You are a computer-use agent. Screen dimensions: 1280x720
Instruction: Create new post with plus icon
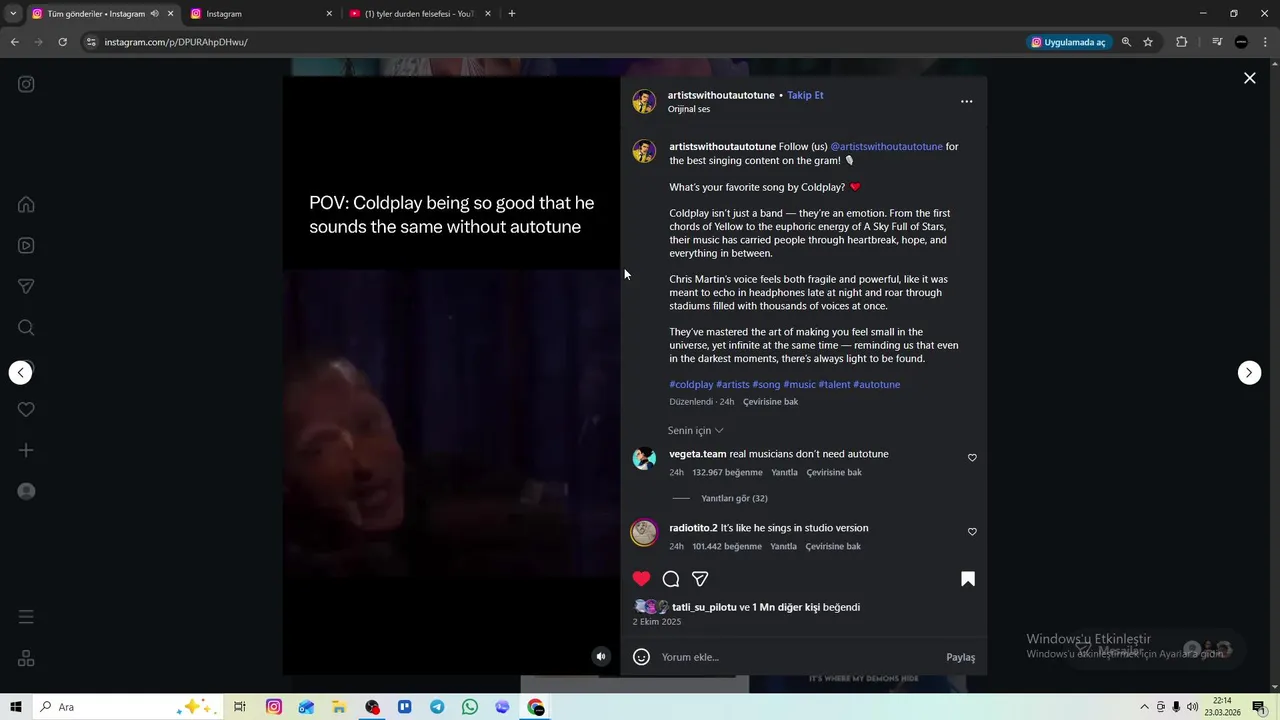click(x=26, y=450)
